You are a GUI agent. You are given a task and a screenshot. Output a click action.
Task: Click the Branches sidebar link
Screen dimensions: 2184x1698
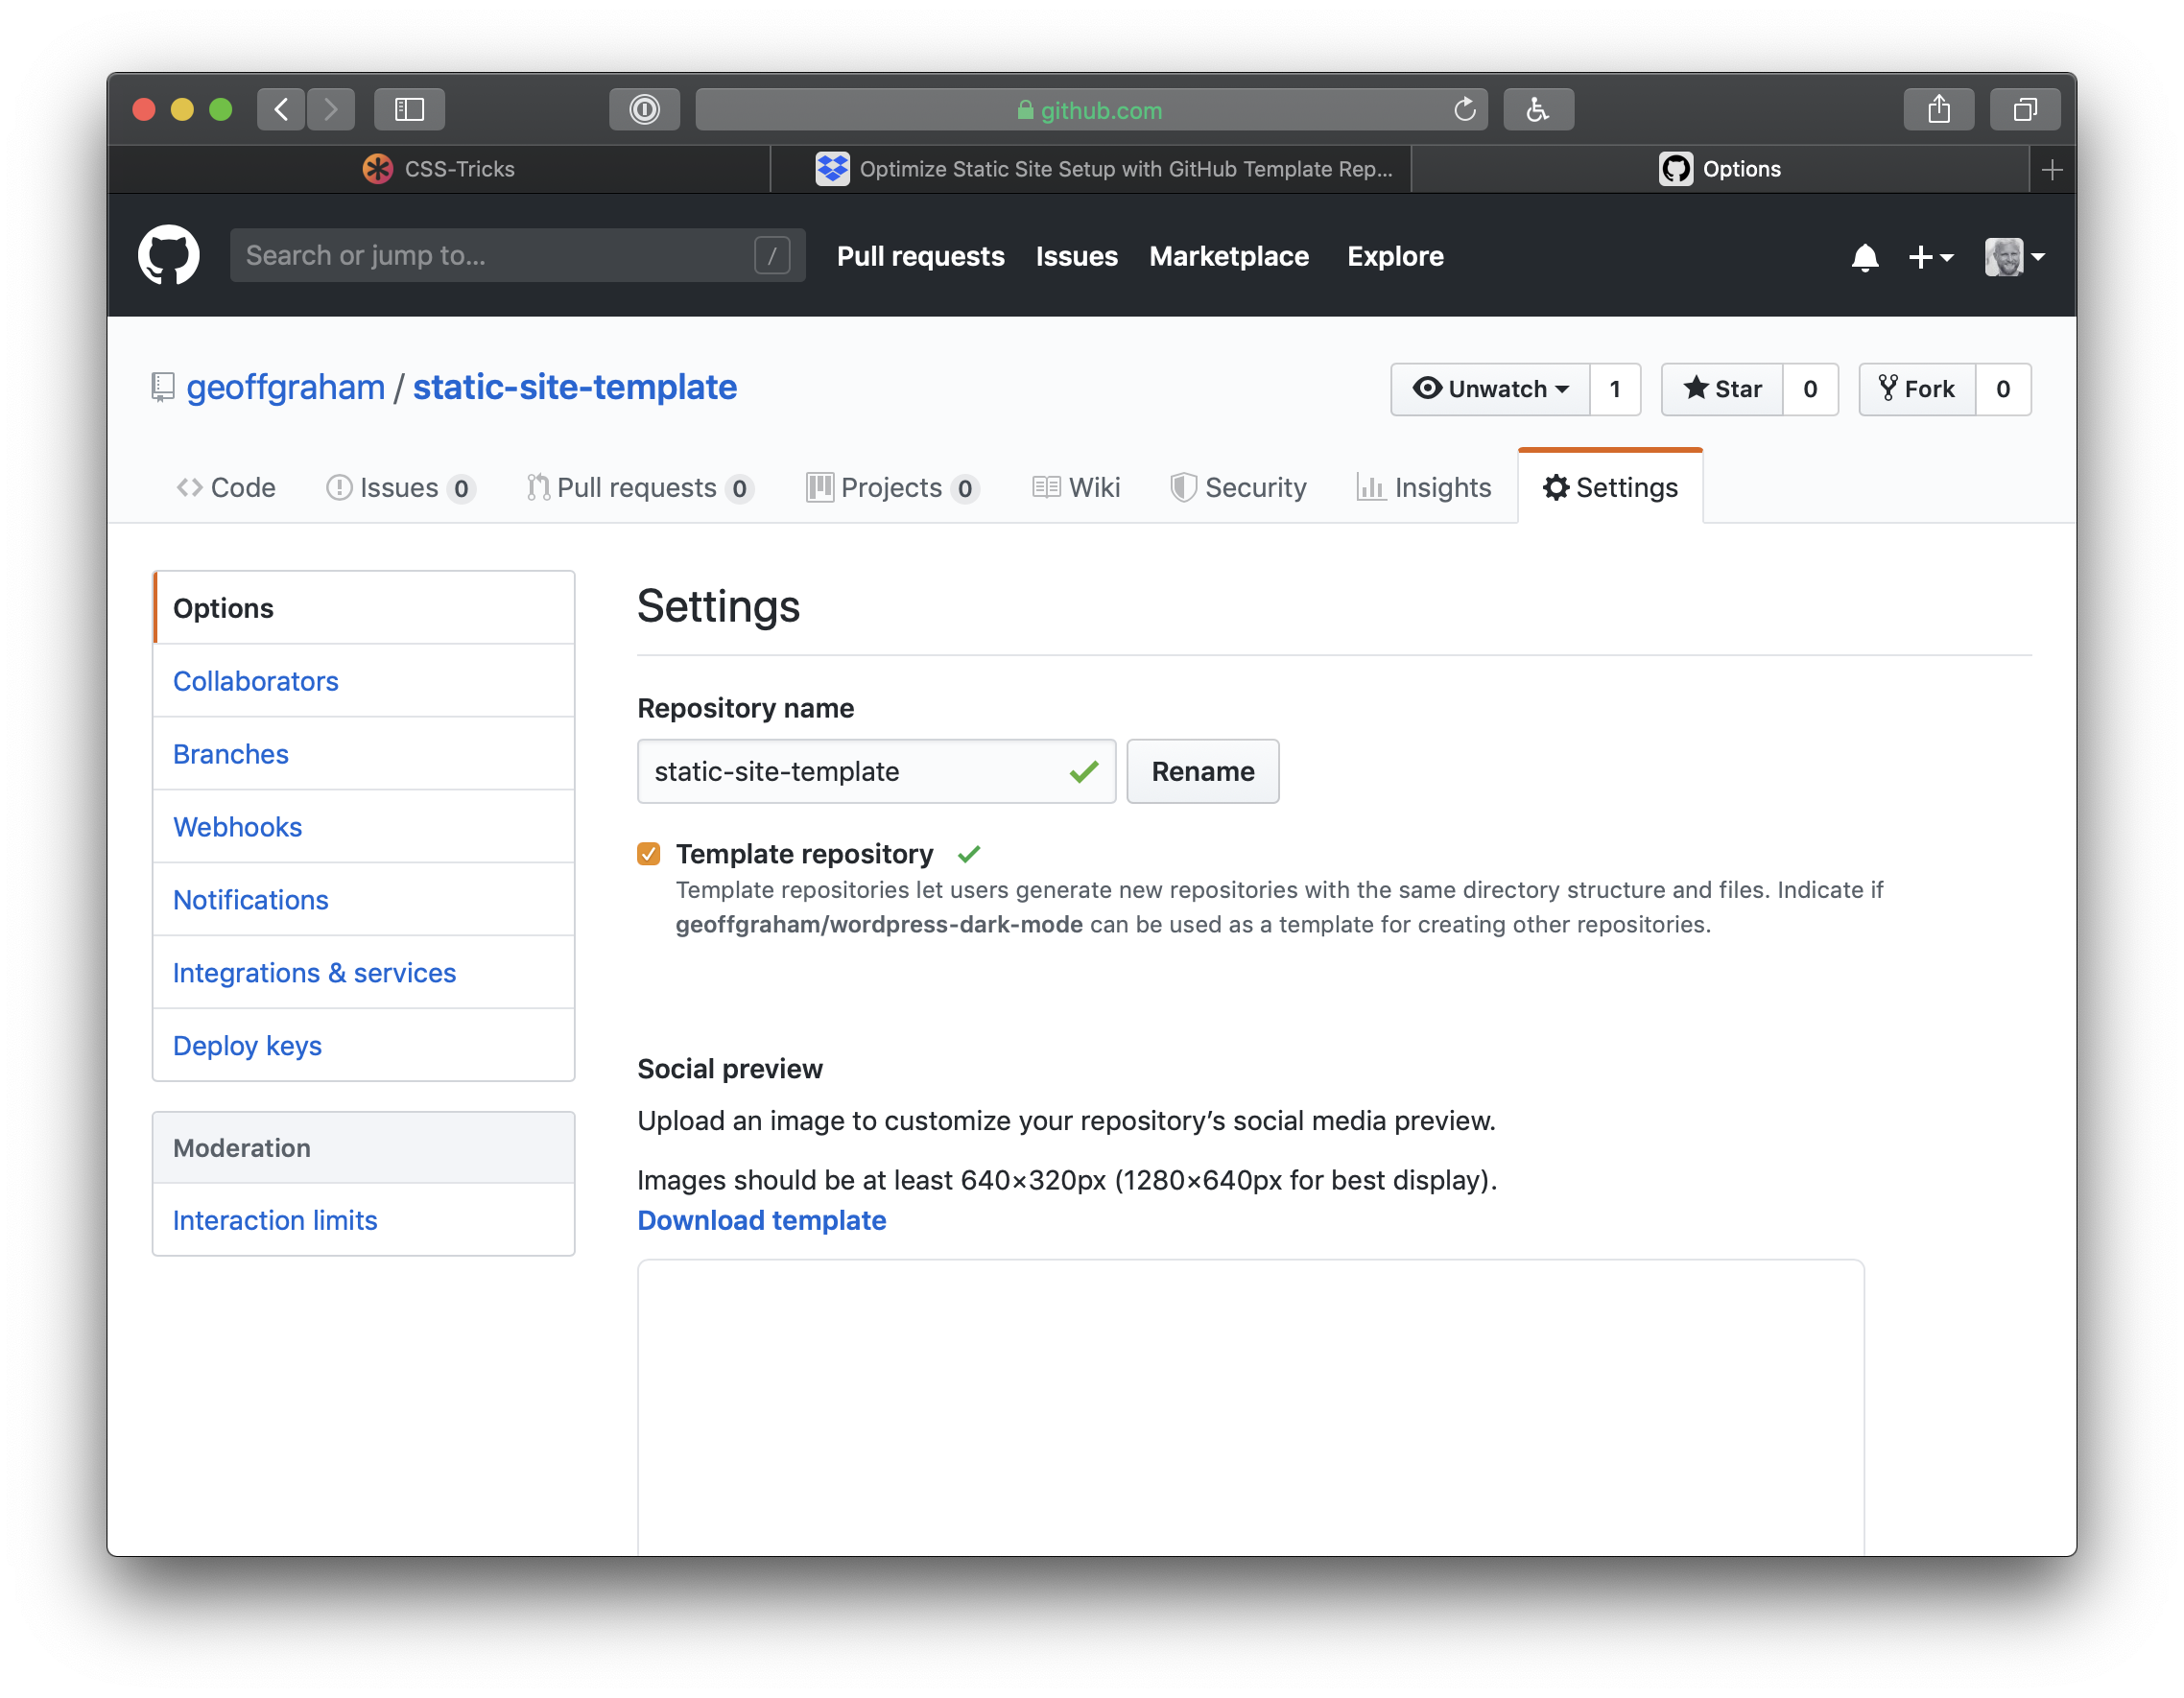pyautogui.click(x=230, y=753)
